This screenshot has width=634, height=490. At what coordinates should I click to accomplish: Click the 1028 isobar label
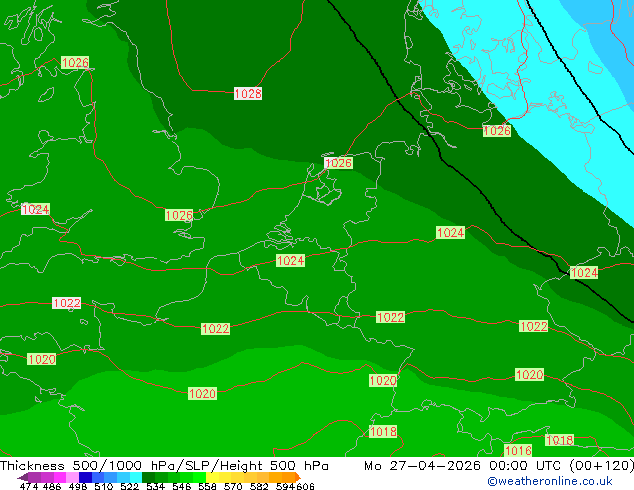click(x=248, y=94)
